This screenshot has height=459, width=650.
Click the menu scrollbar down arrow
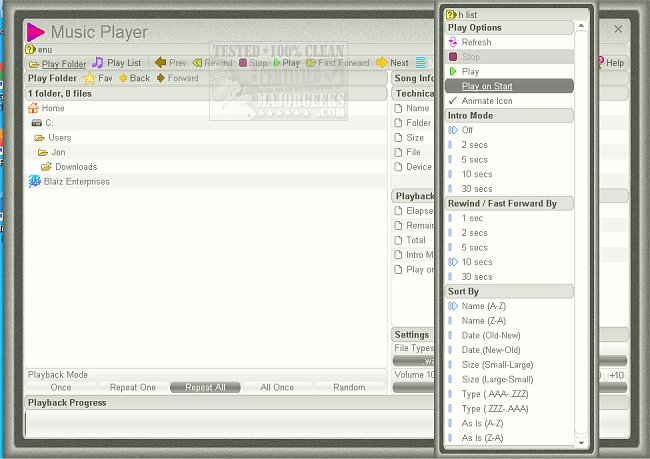pyautogui.click(x=581, y=442)
